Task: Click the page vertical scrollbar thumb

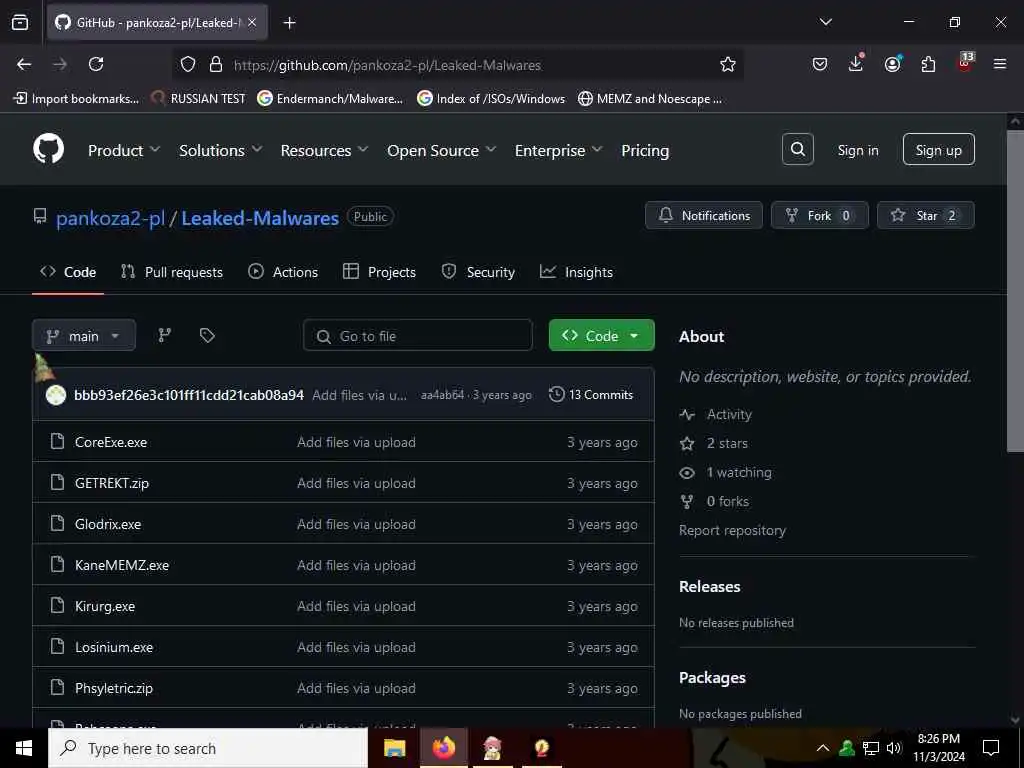Action: [1015, 291]
